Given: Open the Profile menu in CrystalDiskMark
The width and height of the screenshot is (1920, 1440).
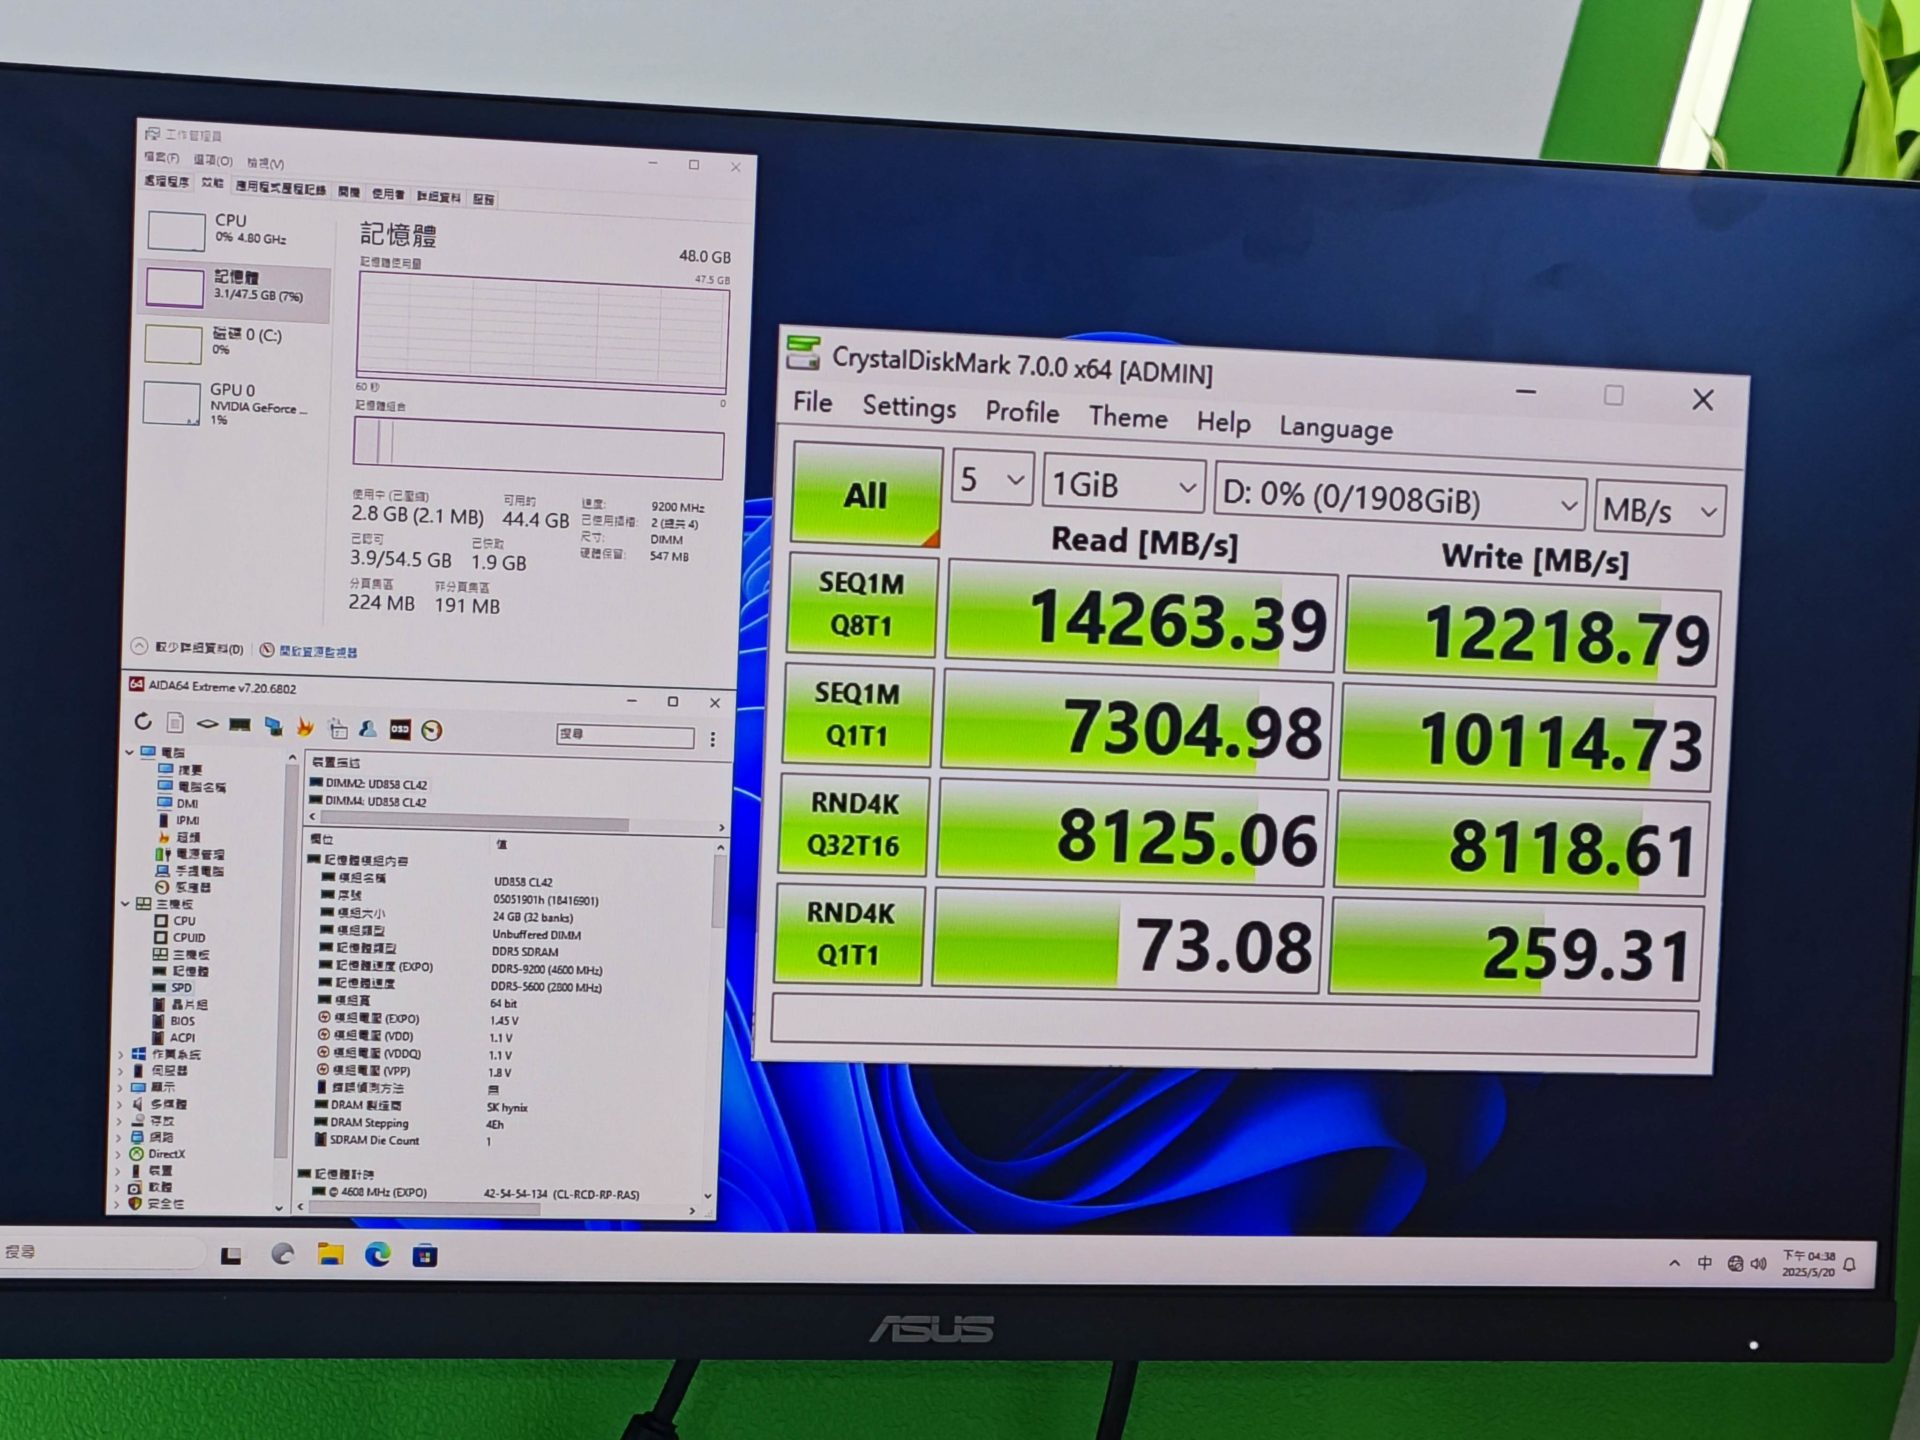Looking at the screenshot, I should coord(1021,412).
